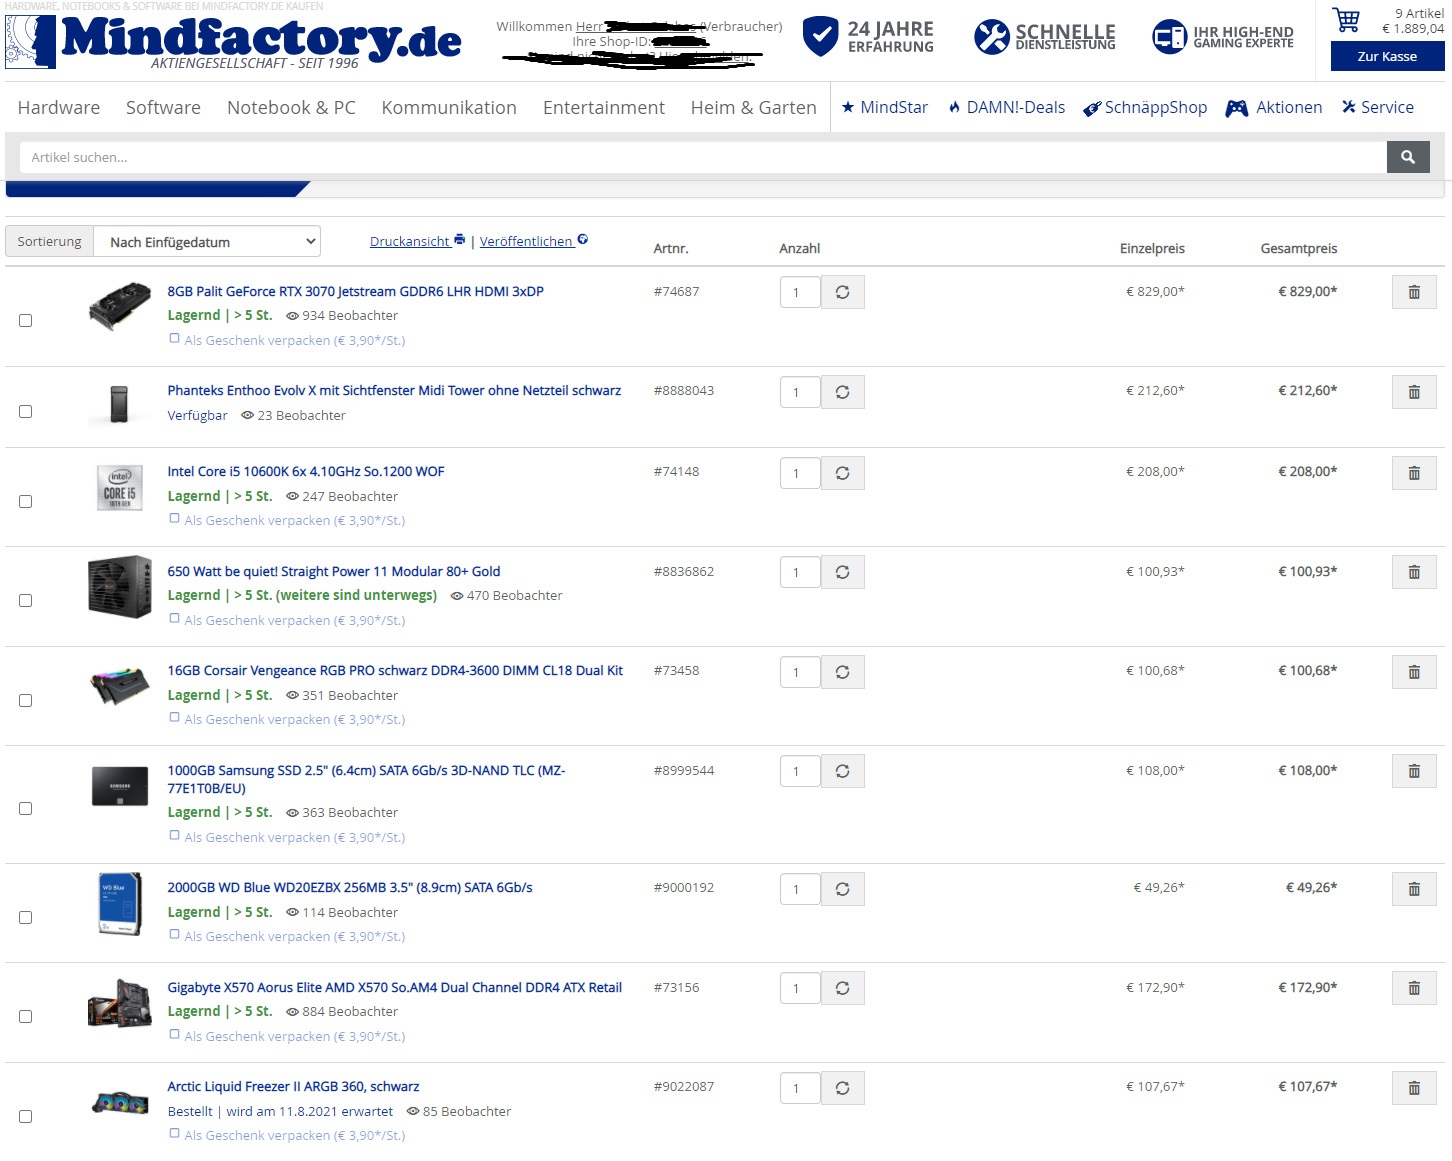The width and height of the screenshot is (1452, 1161).
Task: Open DAMN!-Deals
Action: 1007,107
